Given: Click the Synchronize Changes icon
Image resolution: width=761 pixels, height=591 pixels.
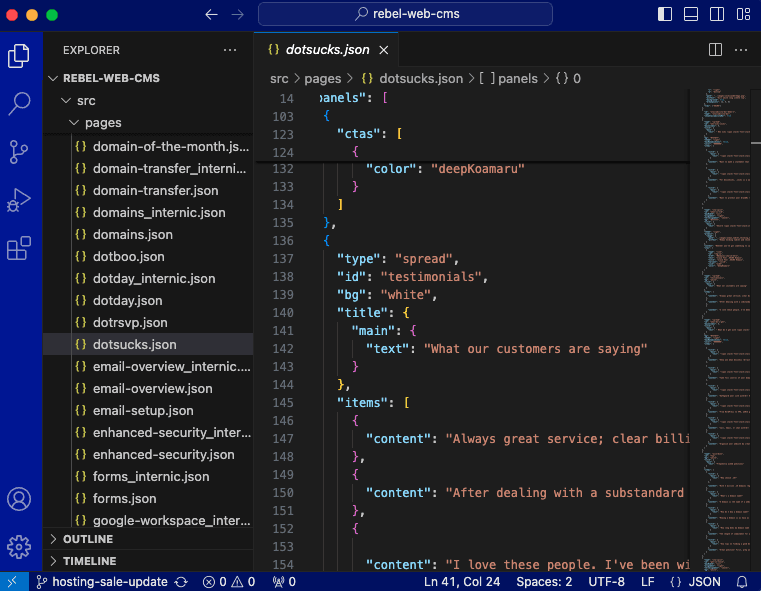Looking at the screenshot, I should (181, 581).
